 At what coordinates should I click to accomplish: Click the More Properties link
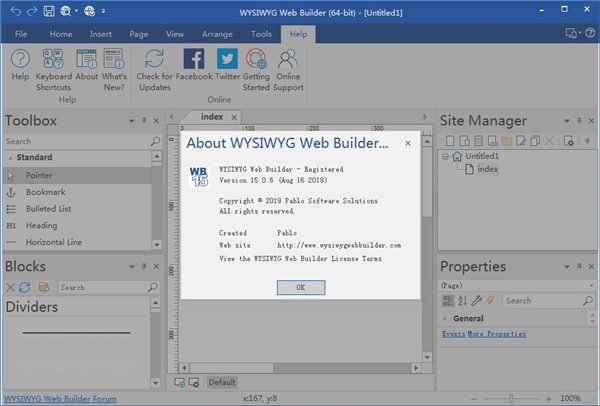496,334
